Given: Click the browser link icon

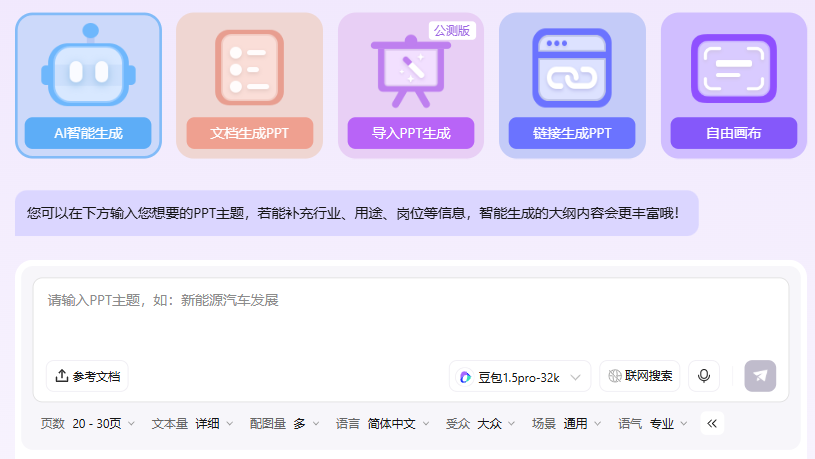Looking at the screenshot, I should [572, 68].
